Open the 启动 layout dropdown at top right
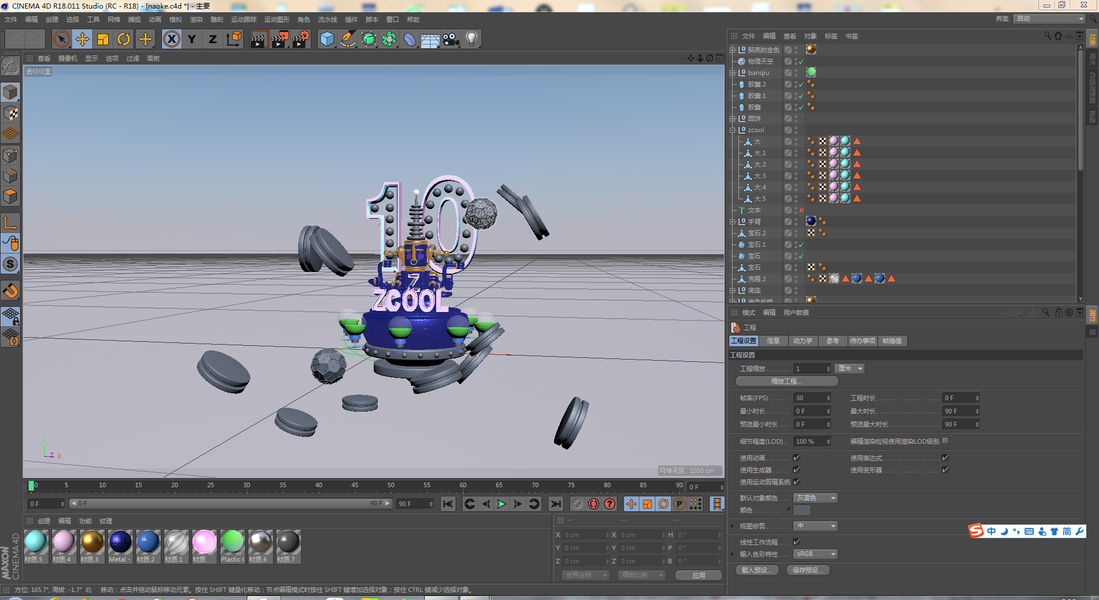 tap(1049, 19)
